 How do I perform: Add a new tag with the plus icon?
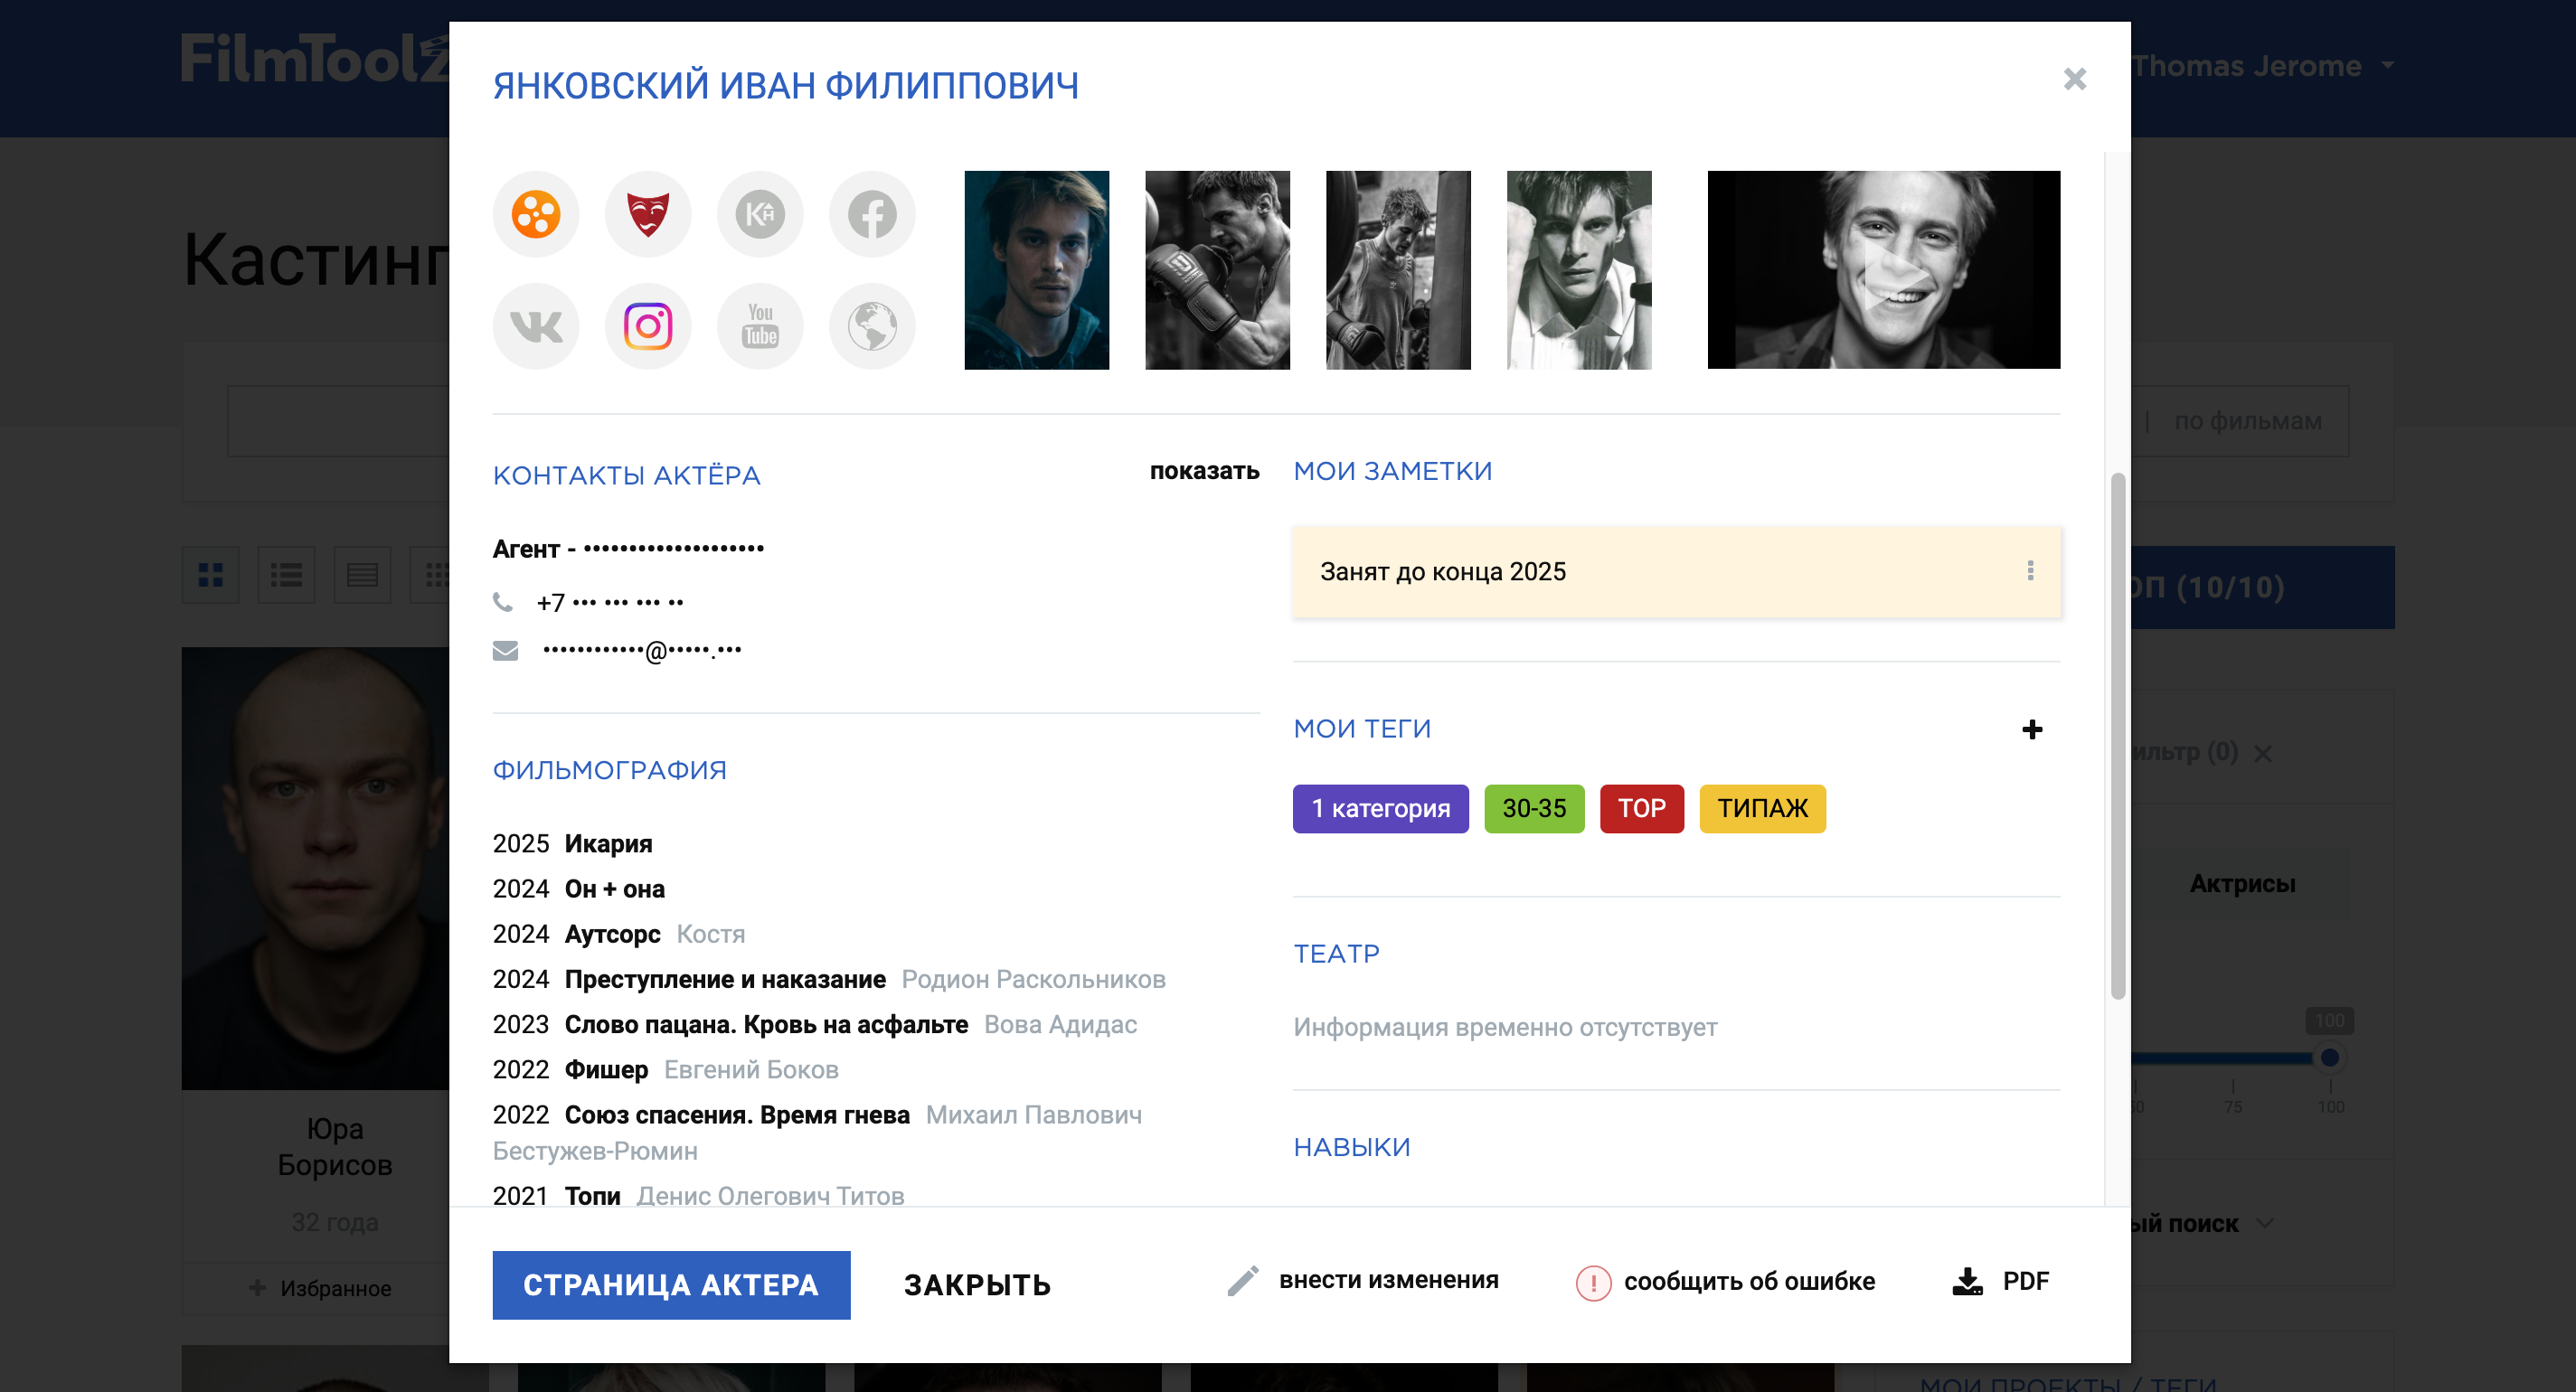2032,730
